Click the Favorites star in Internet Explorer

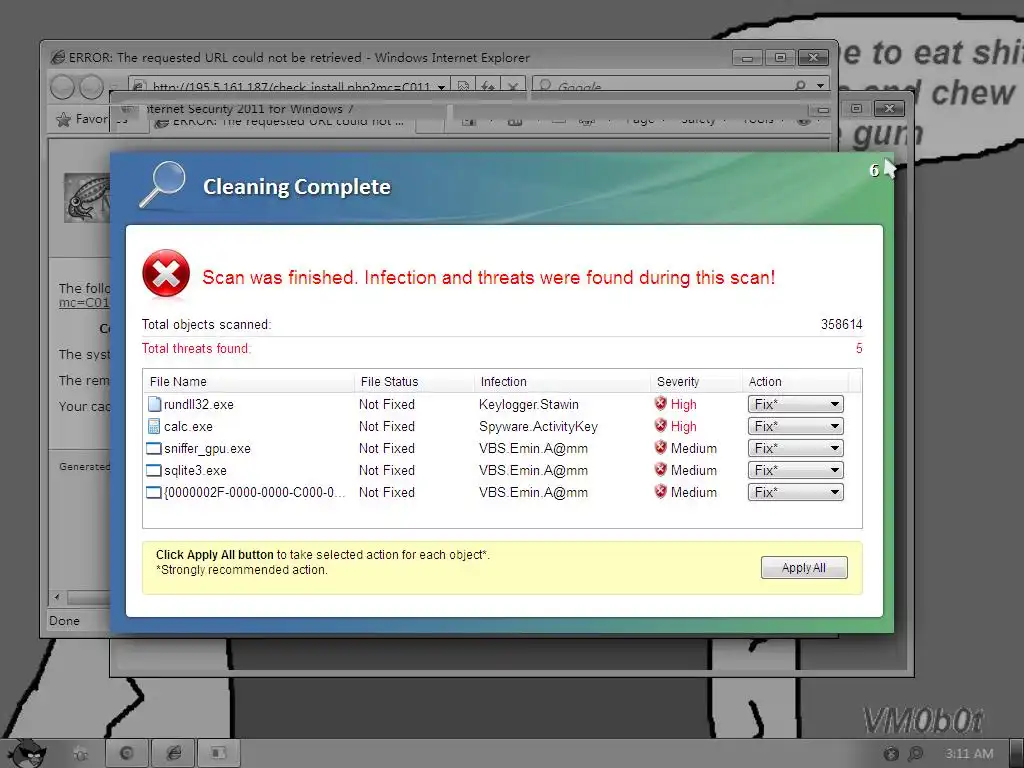click(63, 119)
